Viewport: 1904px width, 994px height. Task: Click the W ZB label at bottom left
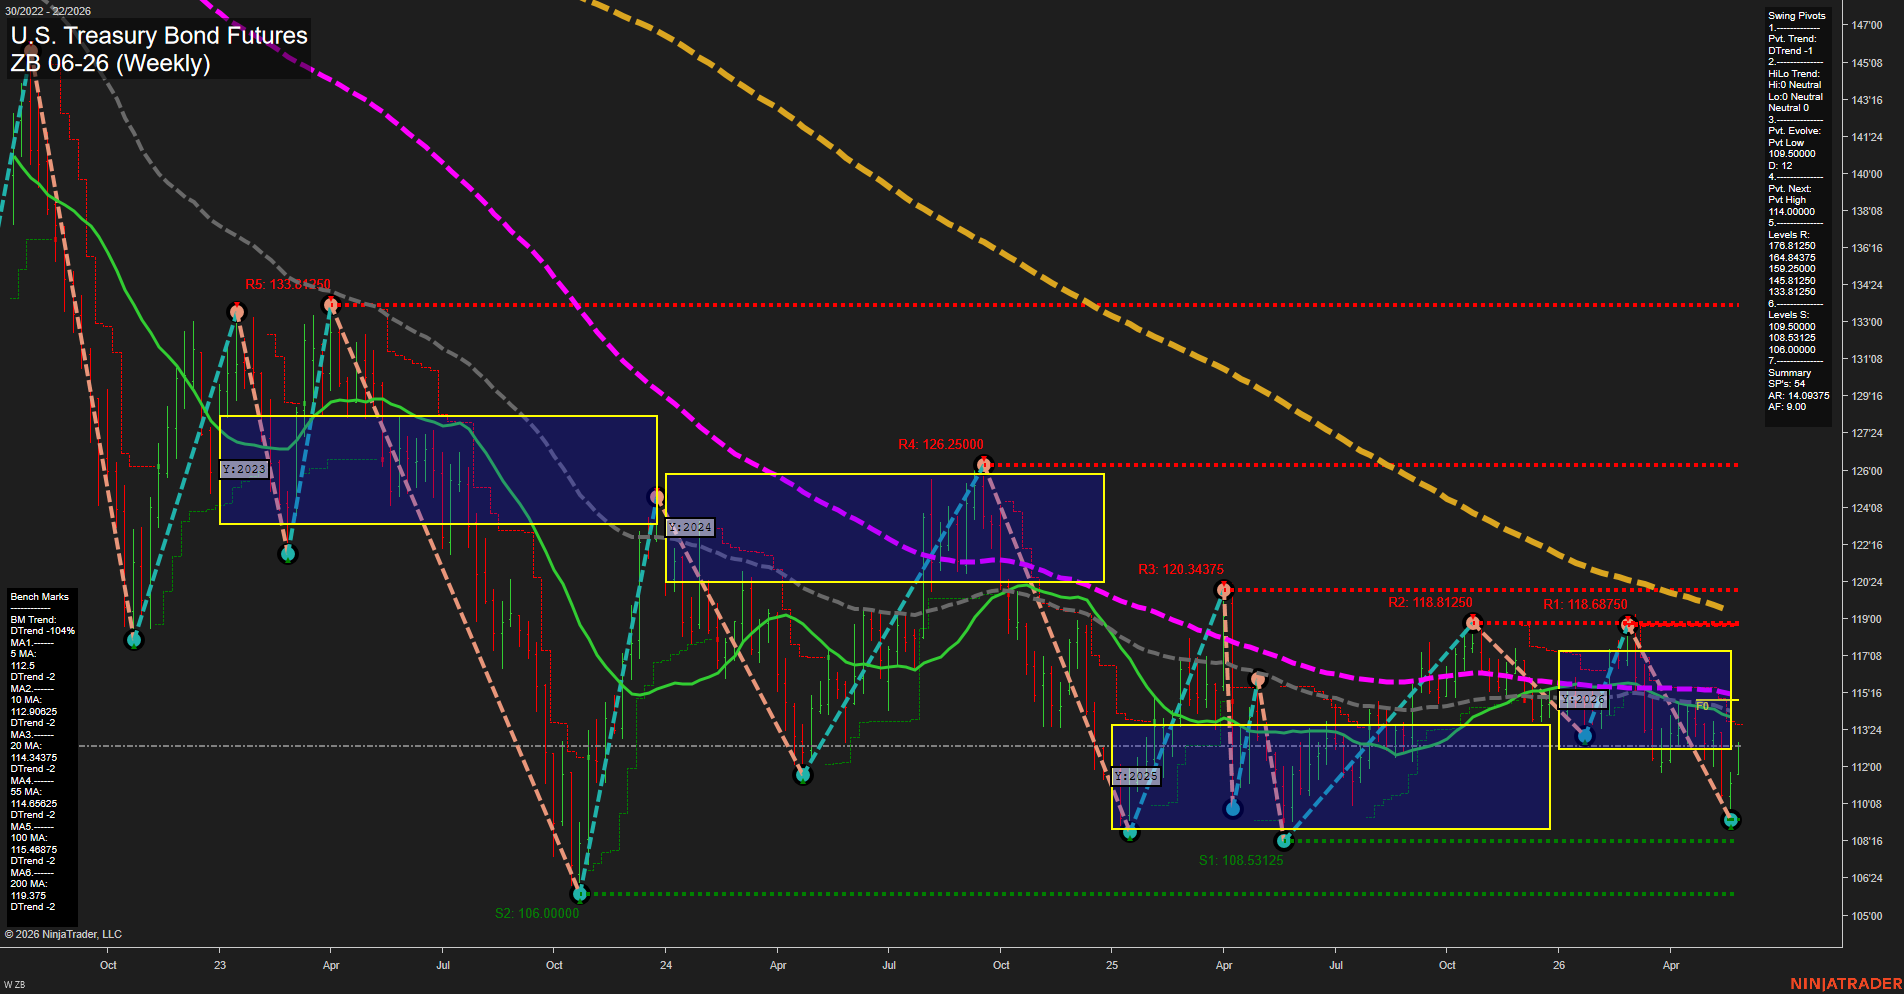pyautogui.click(x=14, y=985)
